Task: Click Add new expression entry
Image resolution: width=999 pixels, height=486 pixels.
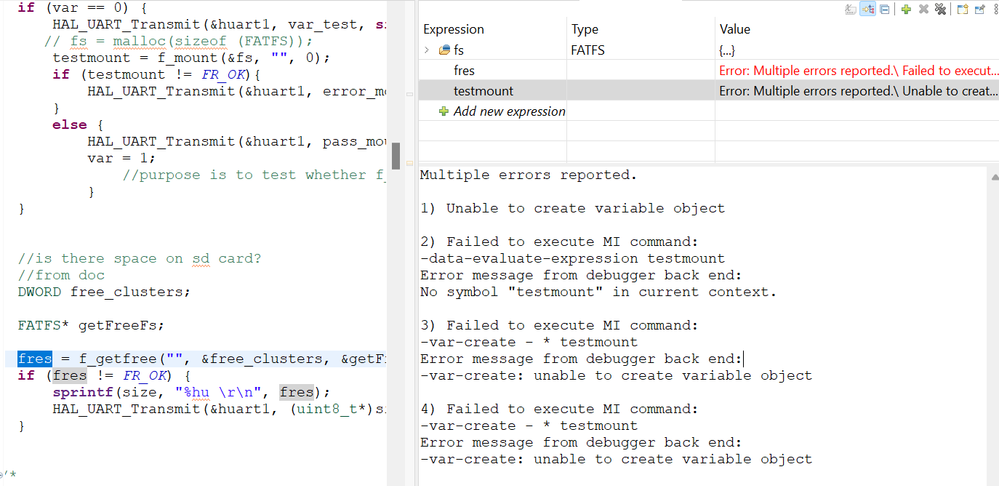Action: 509,111
